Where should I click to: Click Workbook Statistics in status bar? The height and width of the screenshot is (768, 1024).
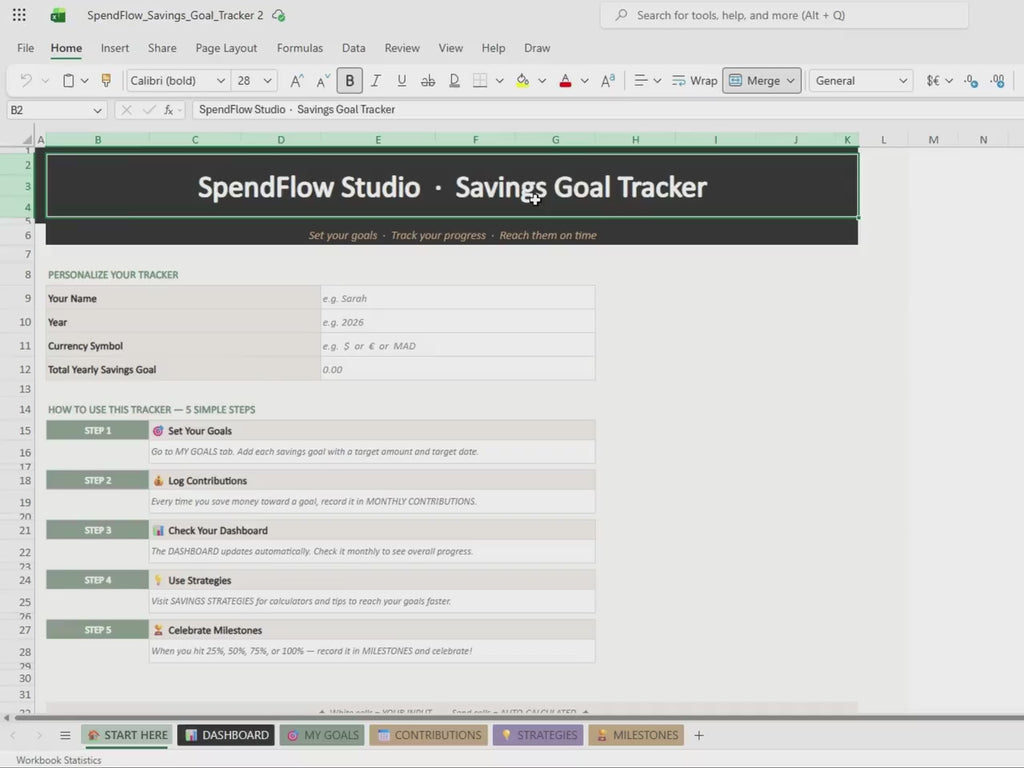point(59,760)
